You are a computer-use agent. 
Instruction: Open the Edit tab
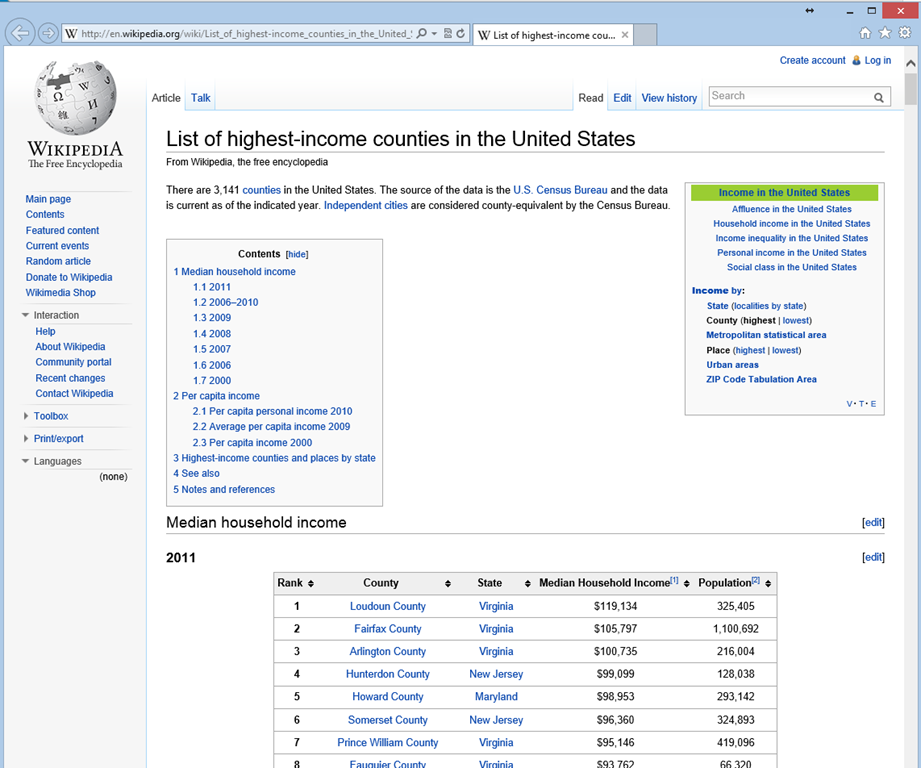click(622, 98)
